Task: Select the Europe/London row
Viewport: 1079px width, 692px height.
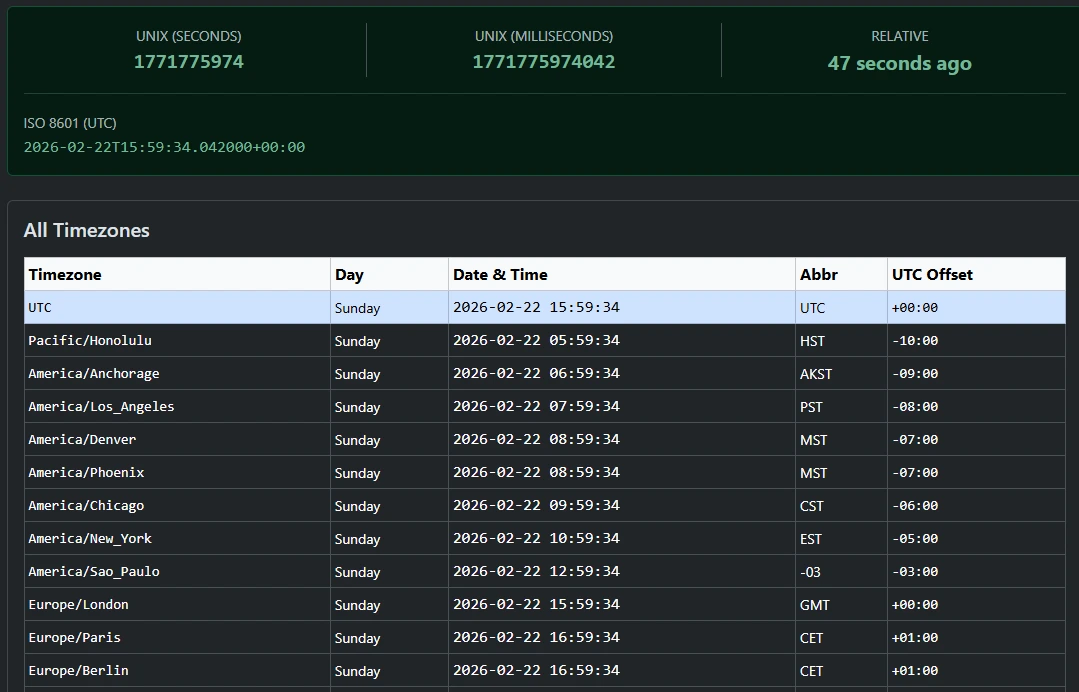Action: click(79, 604)
